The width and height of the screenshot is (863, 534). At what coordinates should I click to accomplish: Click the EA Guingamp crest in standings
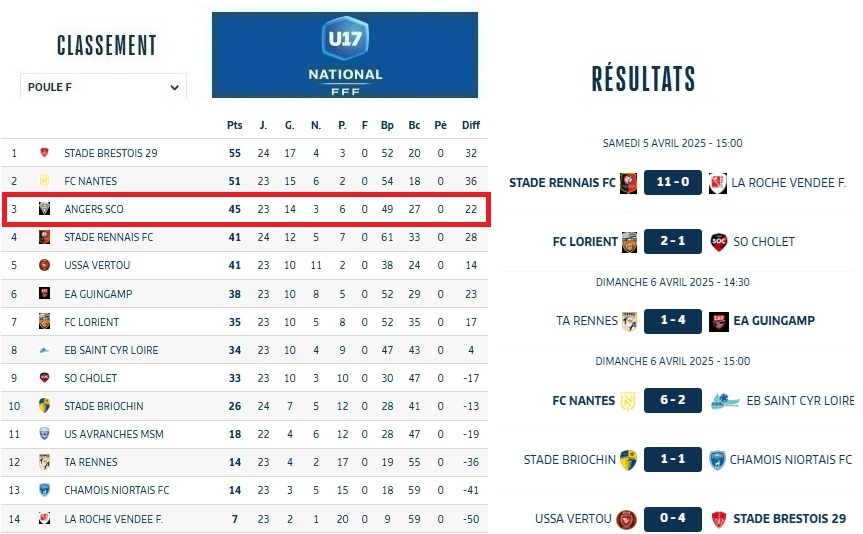point(45,294)
